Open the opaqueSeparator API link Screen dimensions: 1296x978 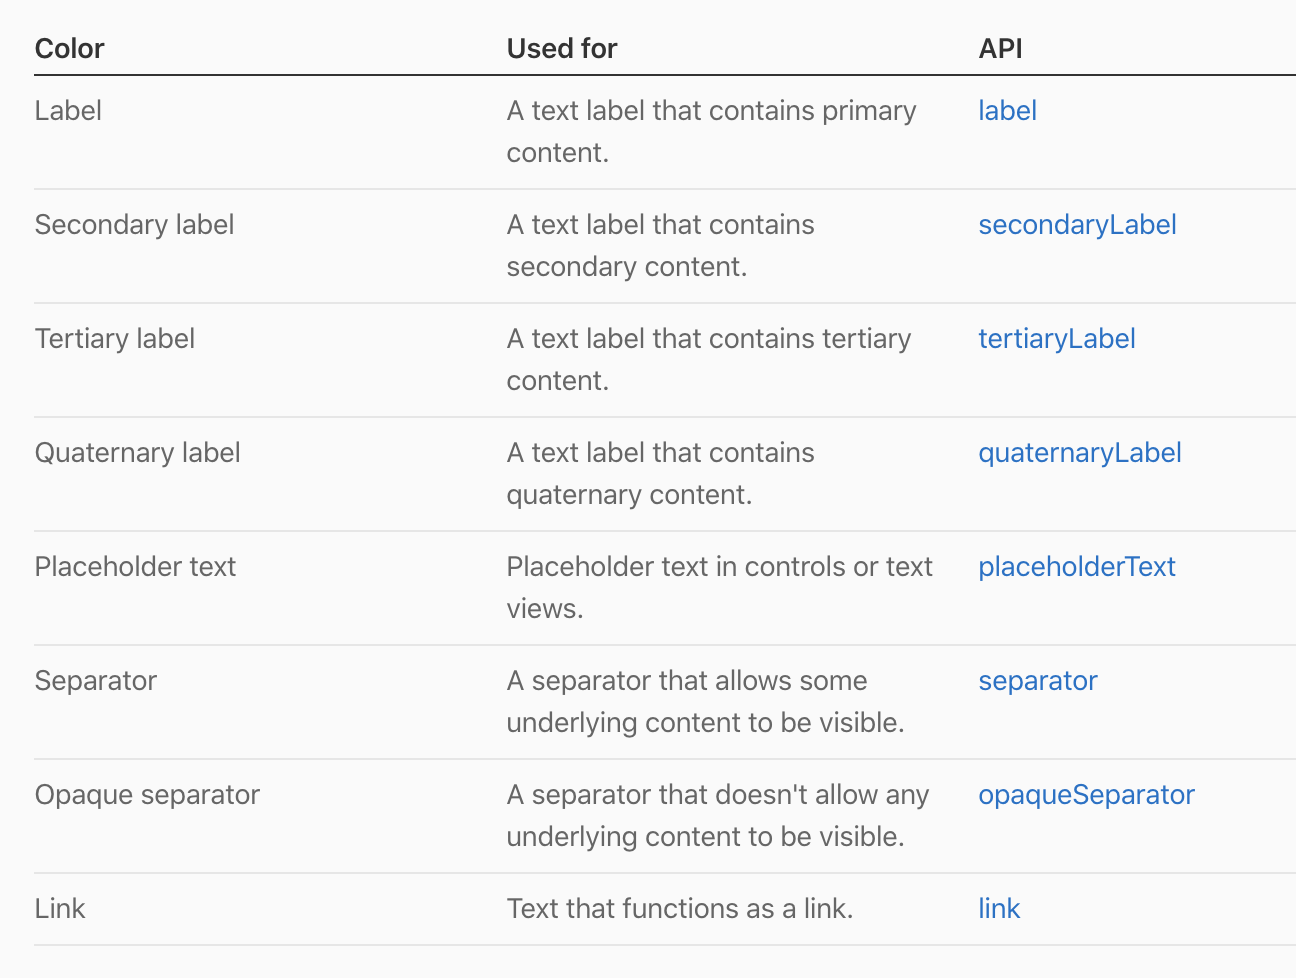pyautogui.click(x=1086, y=795)
